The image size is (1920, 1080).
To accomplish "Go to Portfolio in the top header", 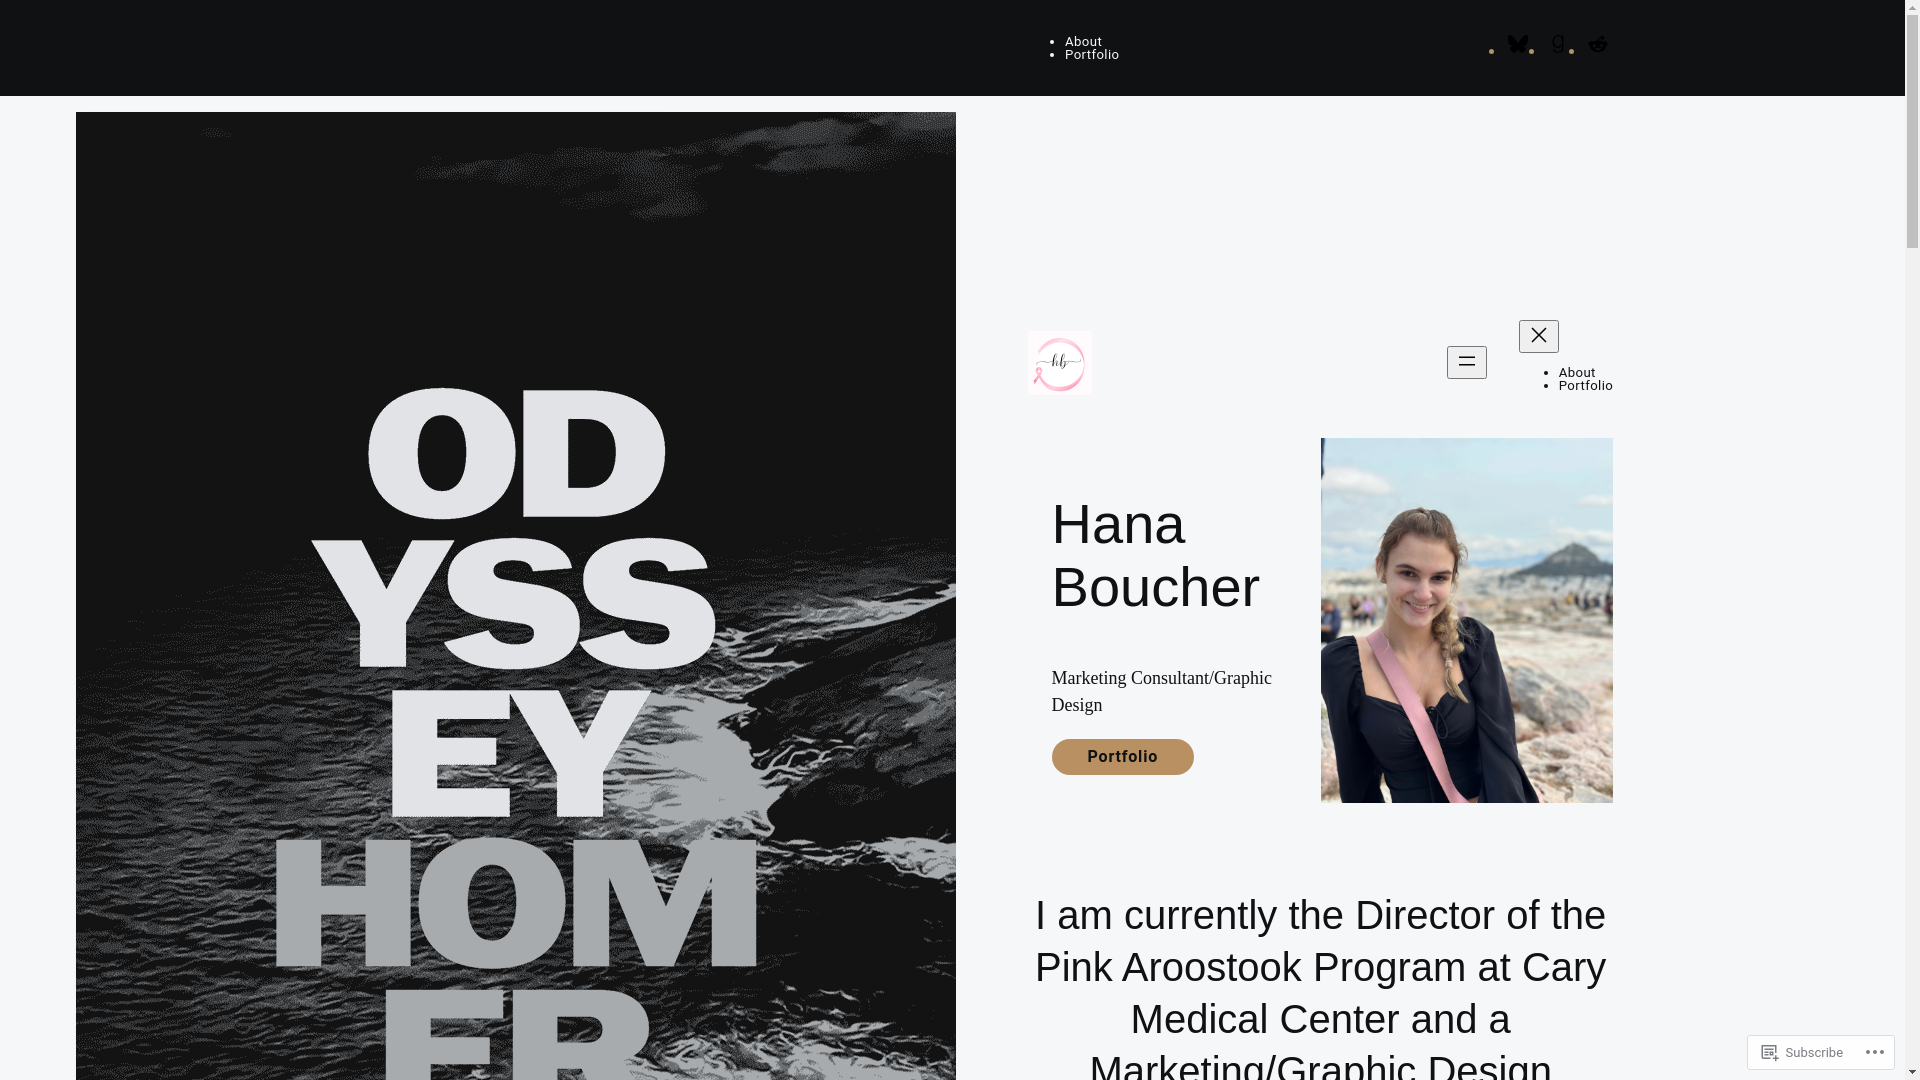I will coord(1092,55).
